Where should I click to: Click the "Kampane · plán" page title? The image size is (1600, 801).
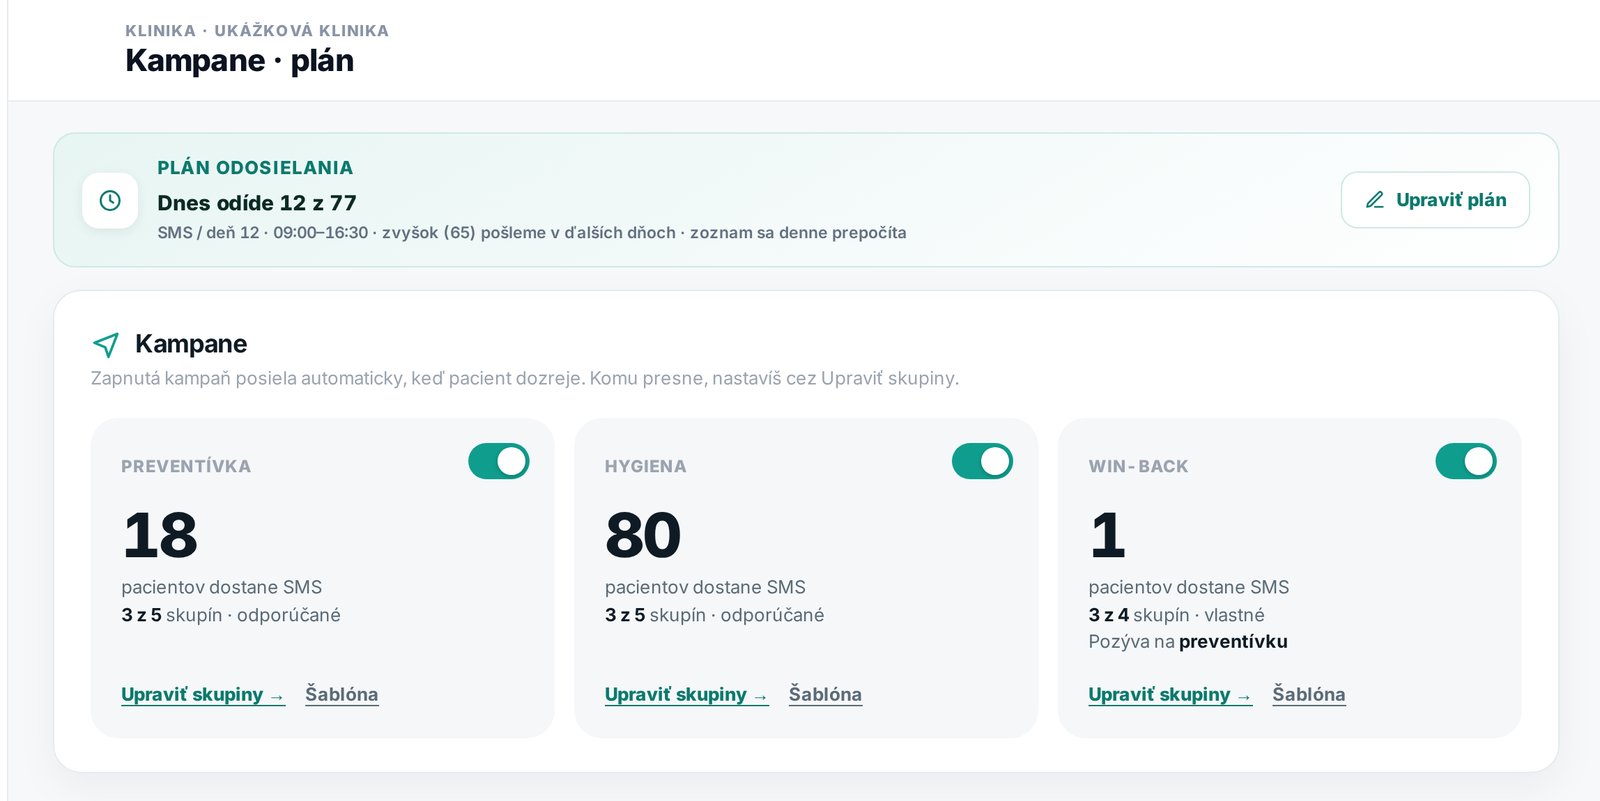(240, 60)
